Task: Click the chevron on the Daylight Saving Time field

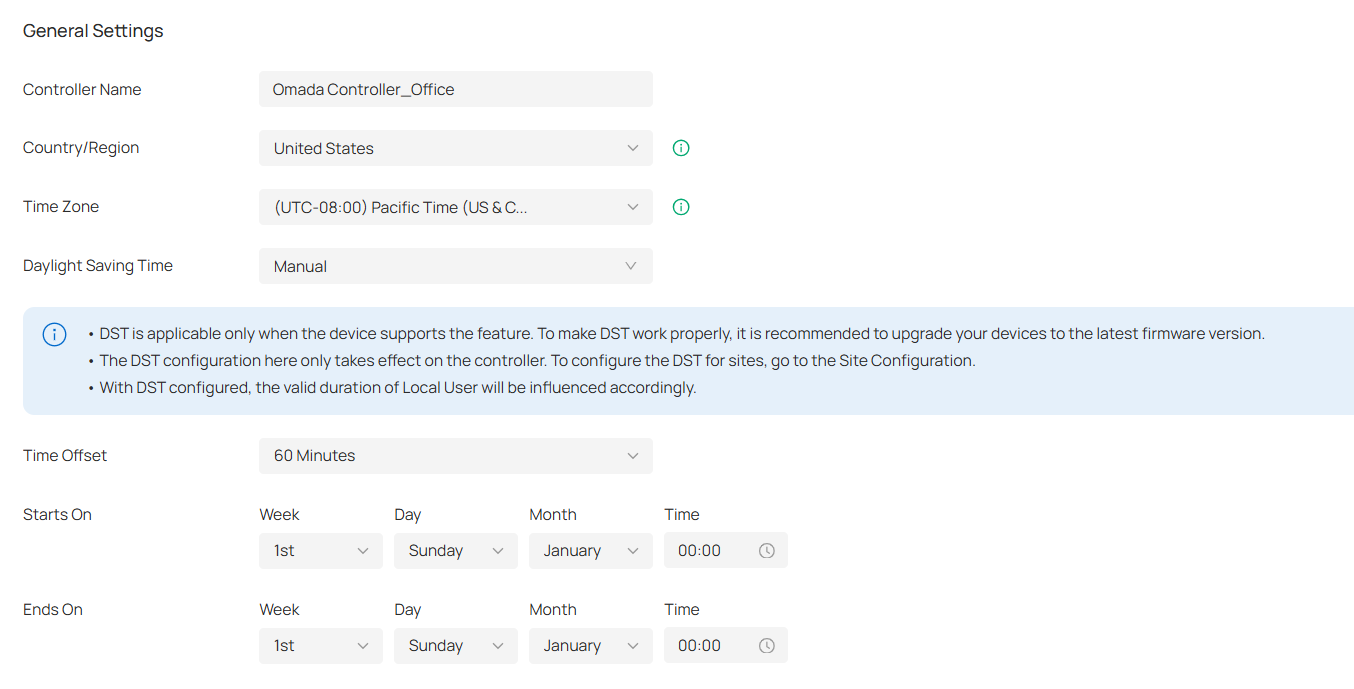Action: (632, 265)
